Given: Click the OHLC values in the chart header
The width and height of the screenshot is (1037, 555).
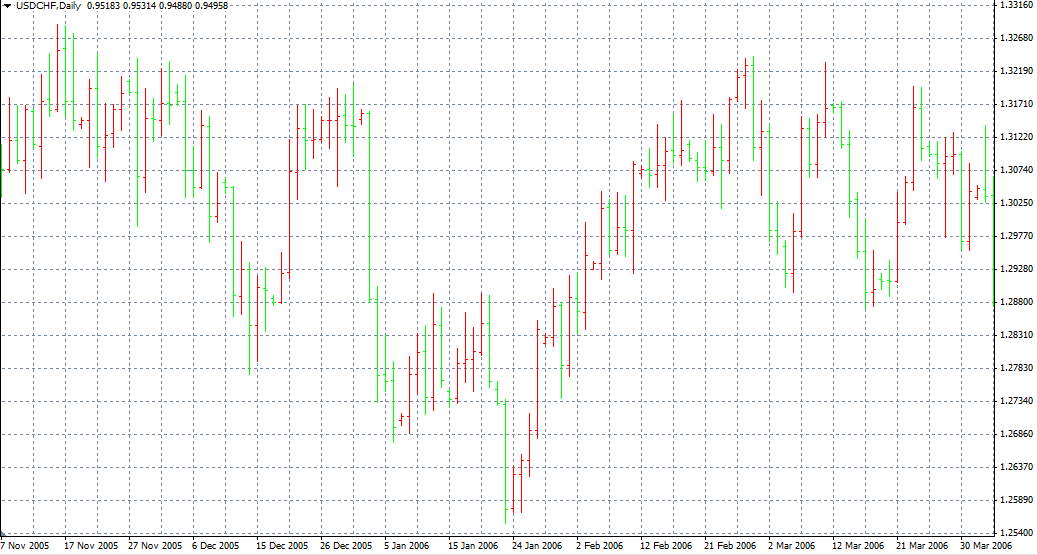Looking at the screenshot, I should coord(157,6).
